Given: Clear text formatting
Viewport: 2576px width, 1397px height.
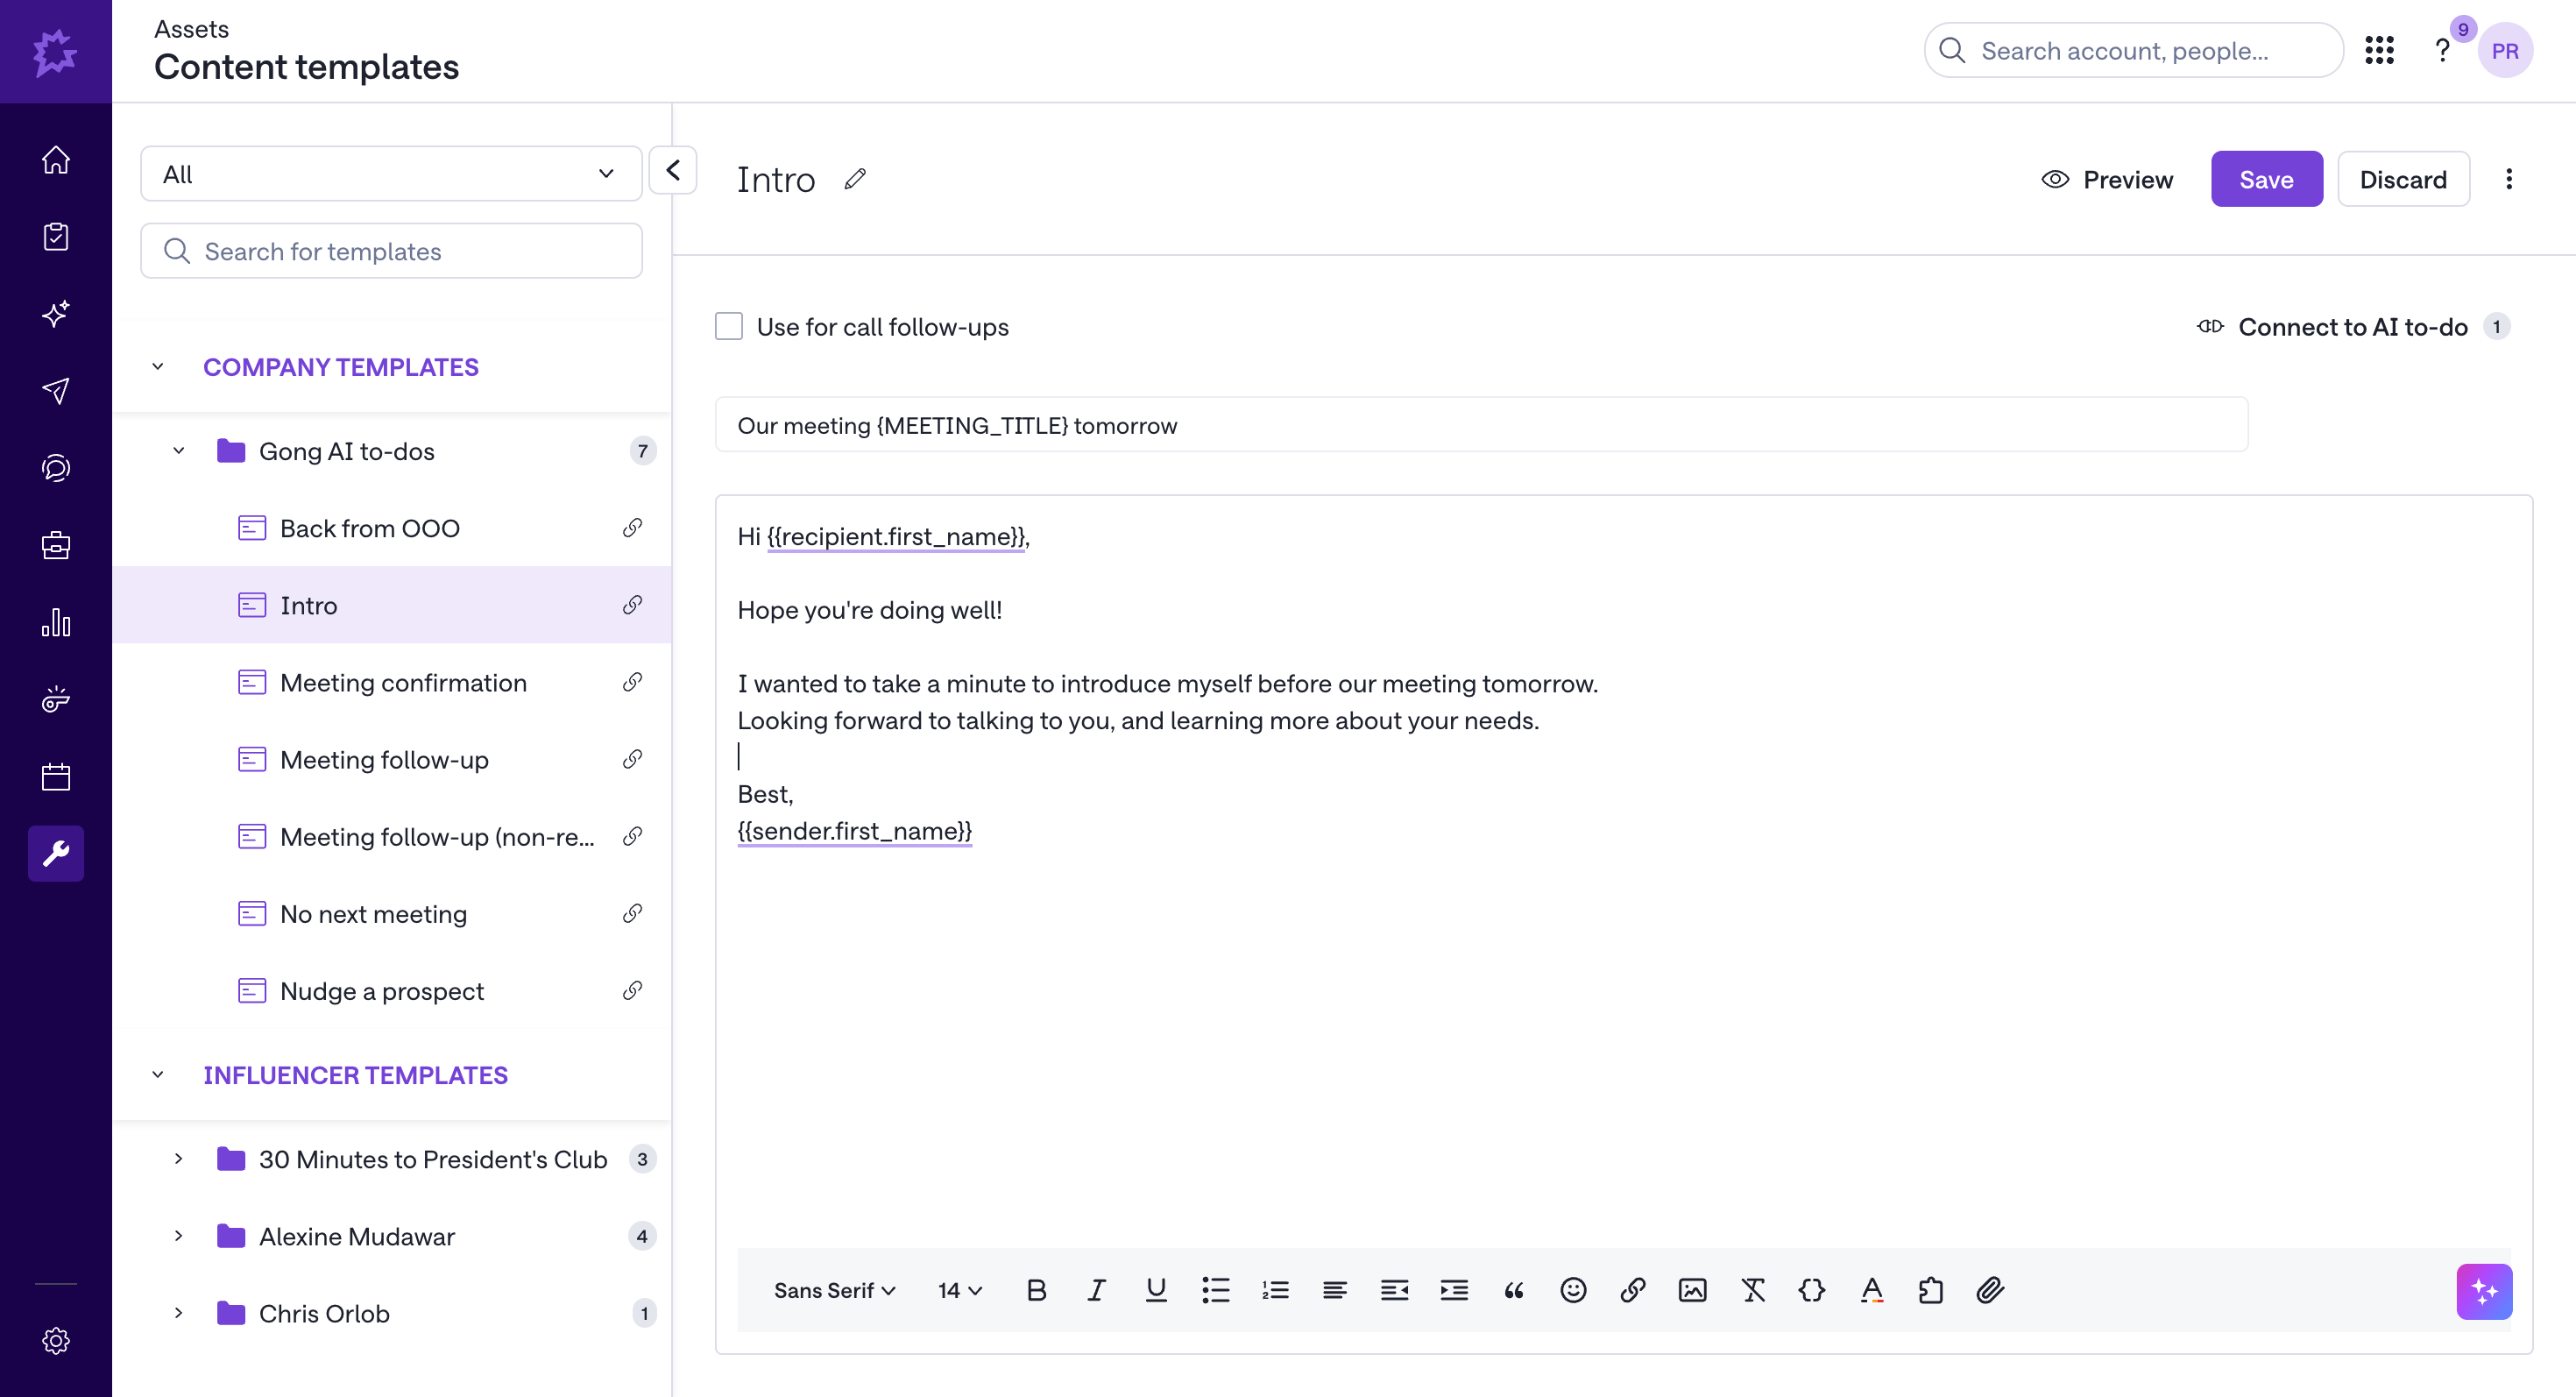Looking at the screenshot, I should [x=1753, y=1290].
